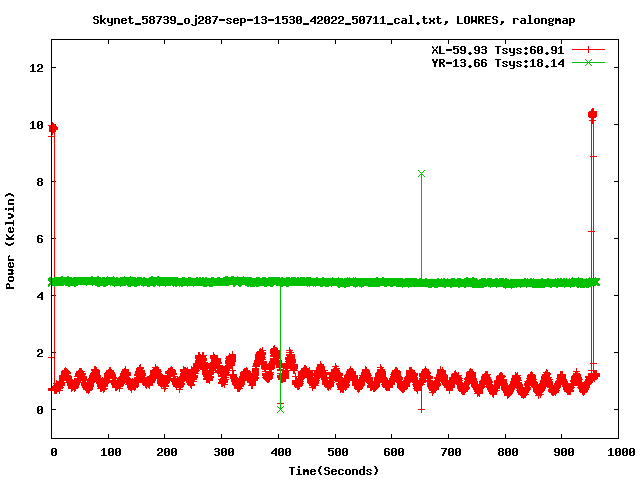Click the green legend line sample
640x480 pixels.
588,62
